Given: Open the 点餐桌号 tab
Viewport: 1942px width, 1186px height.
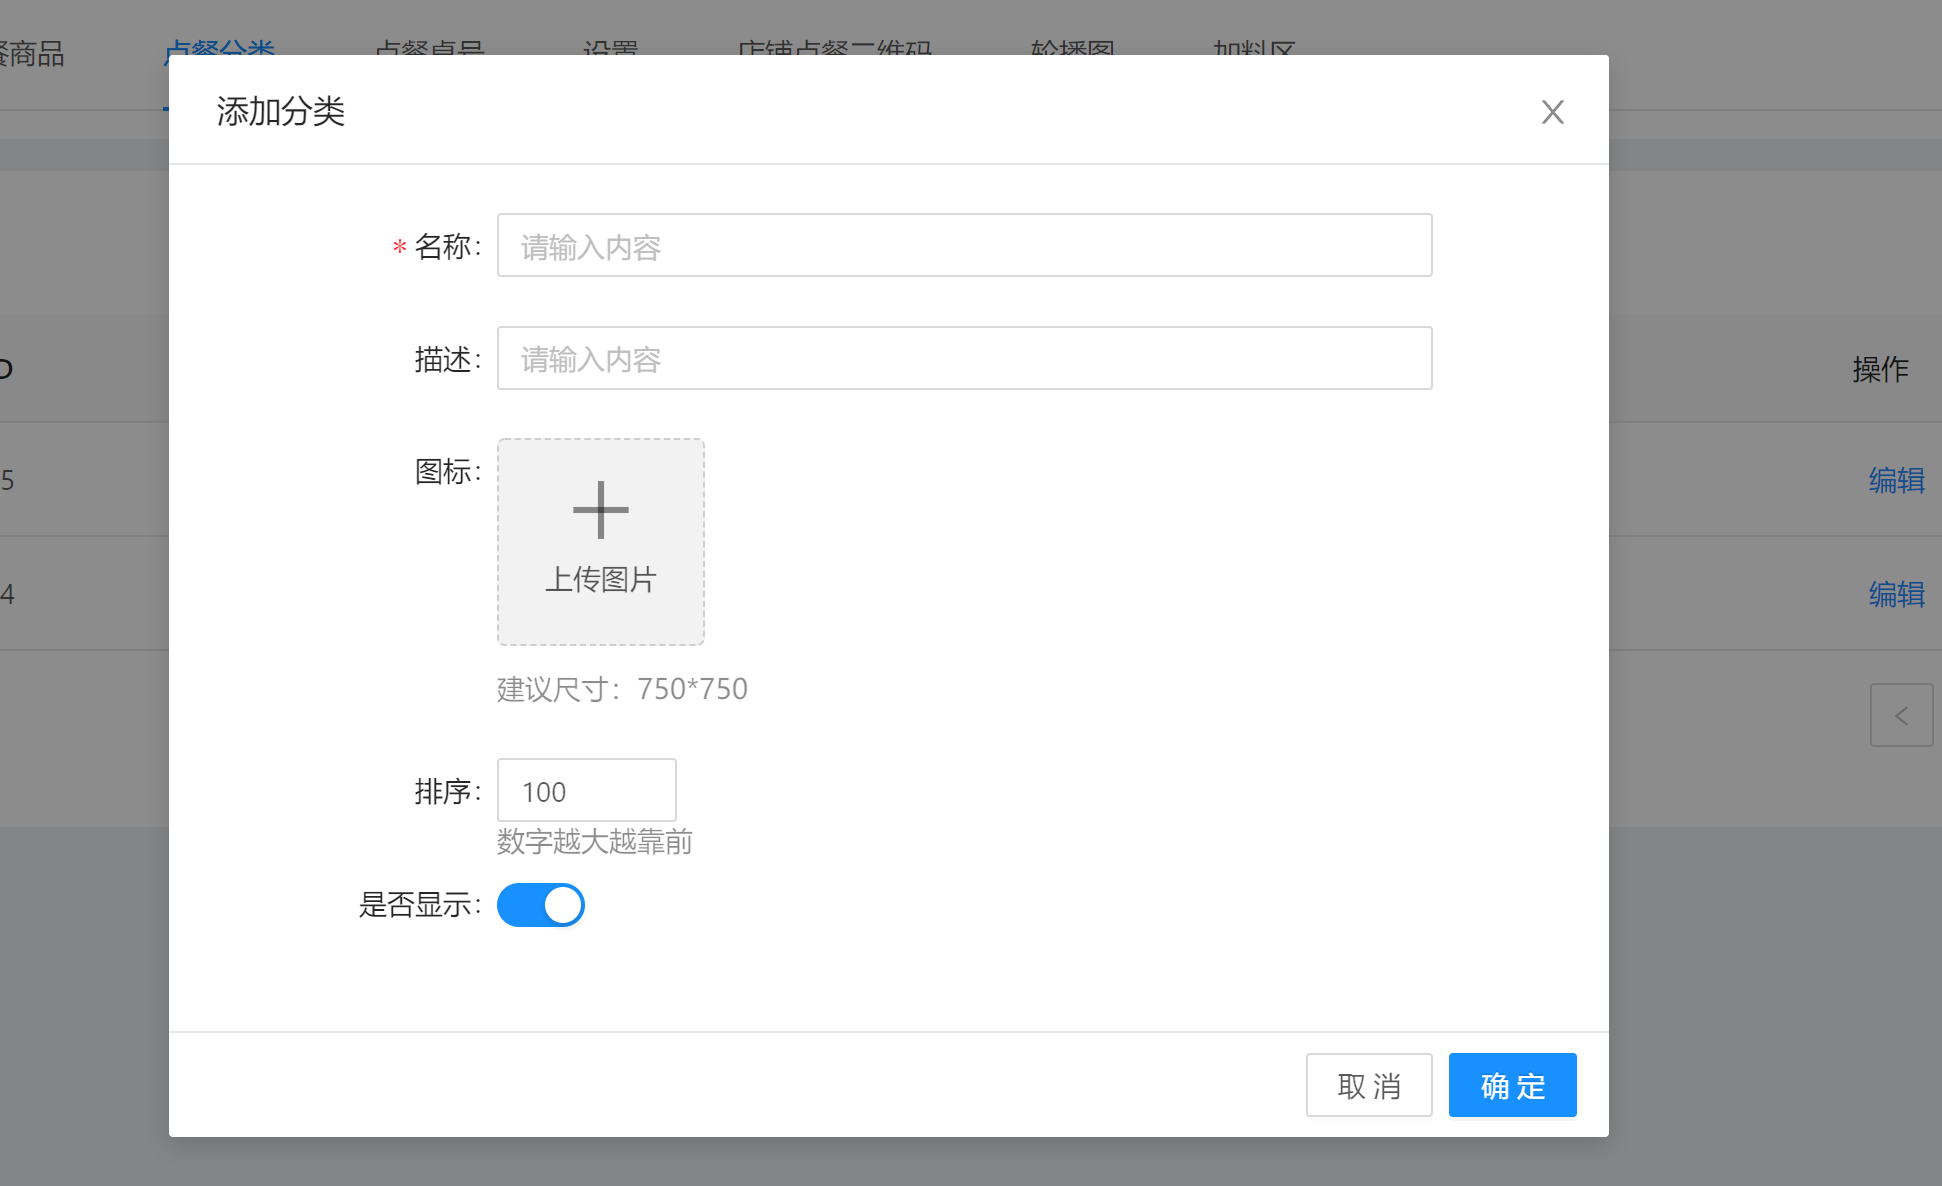Looking at the screenshot, I should click(429, 47).
